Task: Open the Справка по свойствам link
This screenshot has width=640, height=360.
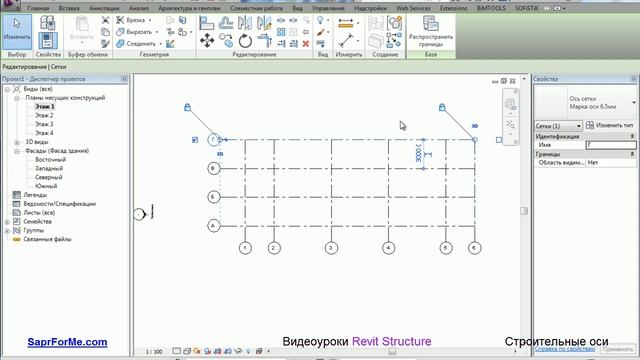Action: 564,349
